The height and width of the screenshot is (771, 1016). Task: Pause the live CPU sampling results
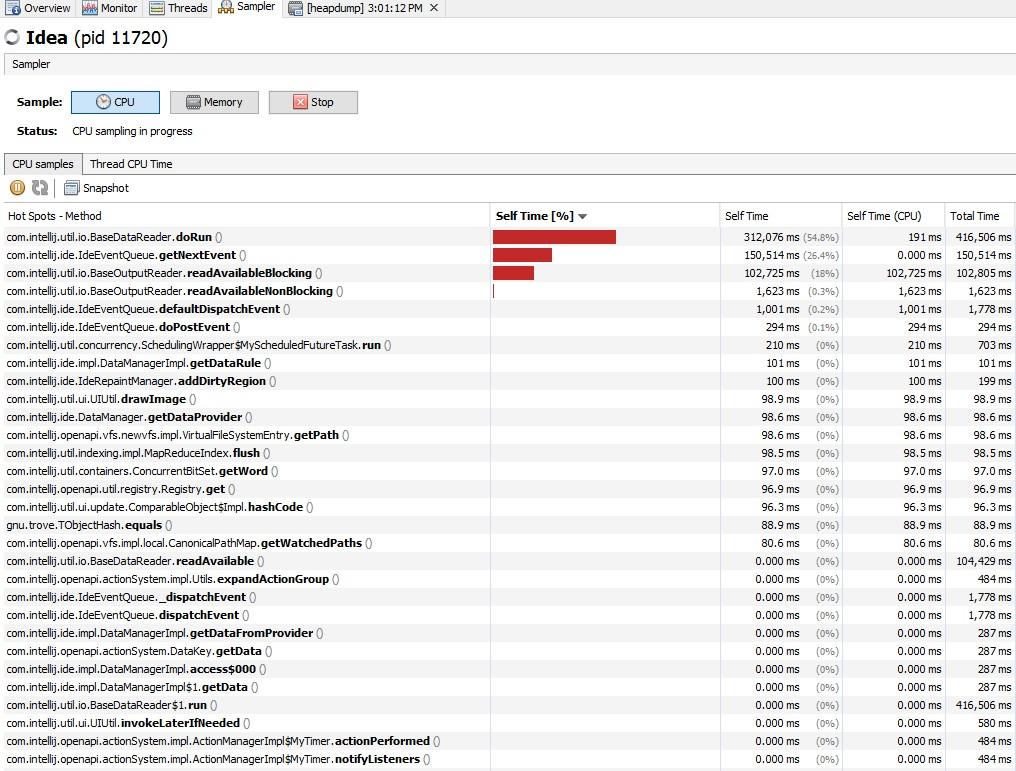17,188
